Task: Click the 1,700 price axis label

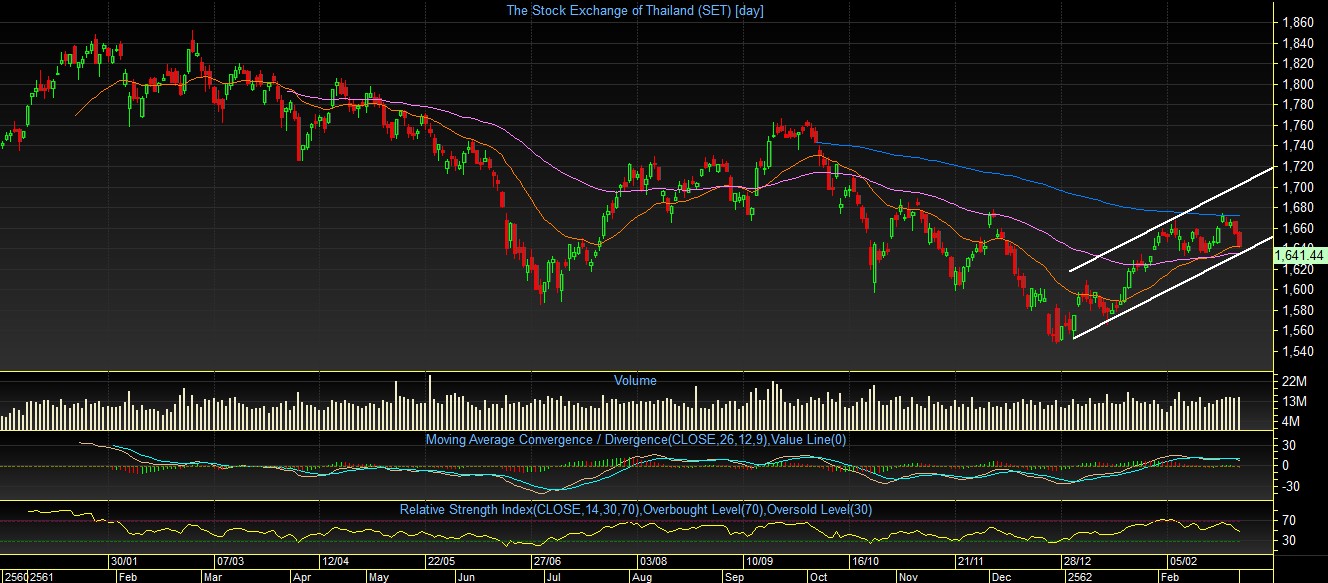Action: click(x=1297, y=187)
